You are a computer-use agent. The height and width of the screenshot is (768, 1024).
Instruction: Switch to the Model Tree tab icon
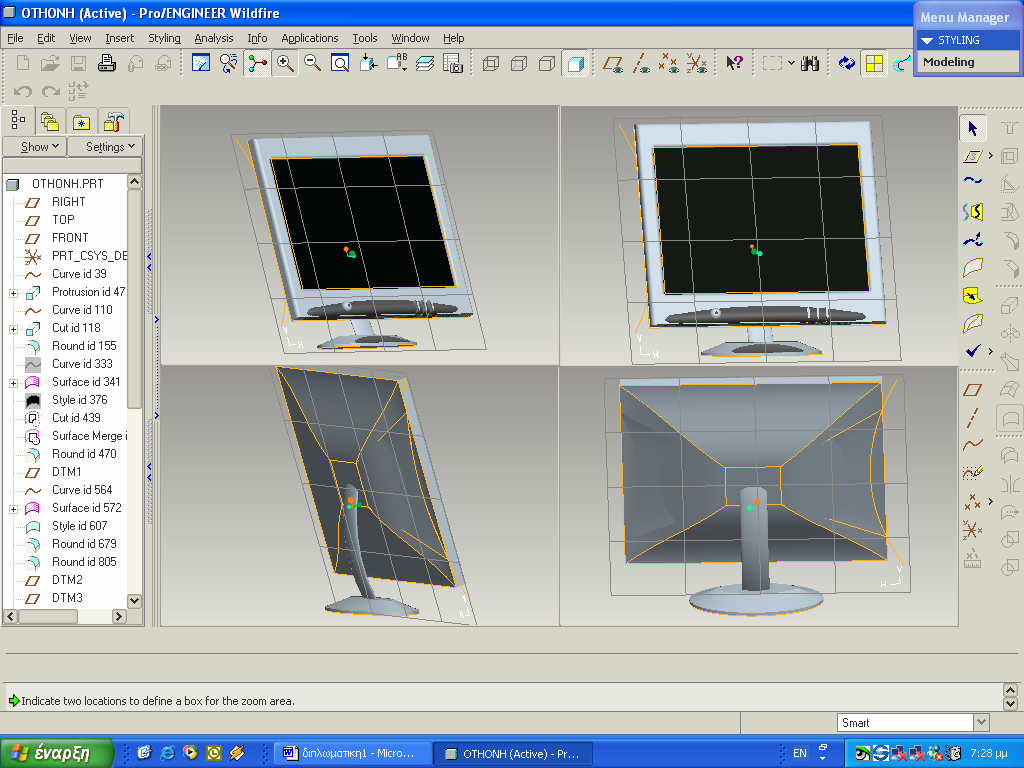coord(18,120)
